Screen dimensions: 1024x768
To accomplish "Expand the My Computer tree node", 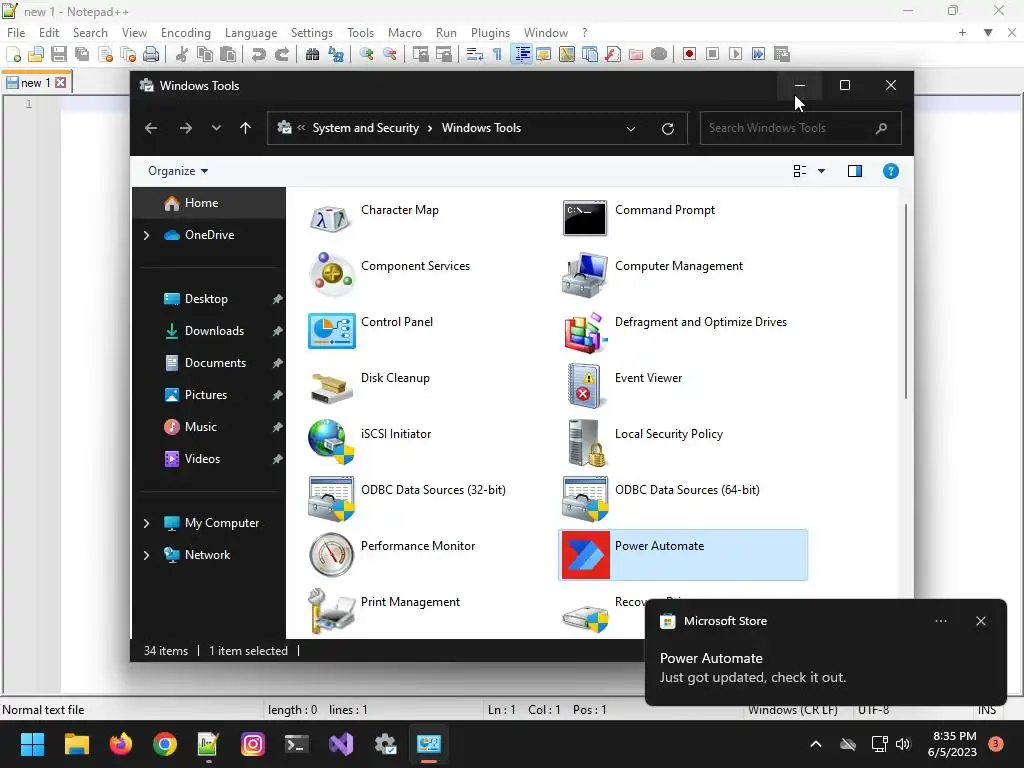I will pyautogui.click(x=146, y=523).
